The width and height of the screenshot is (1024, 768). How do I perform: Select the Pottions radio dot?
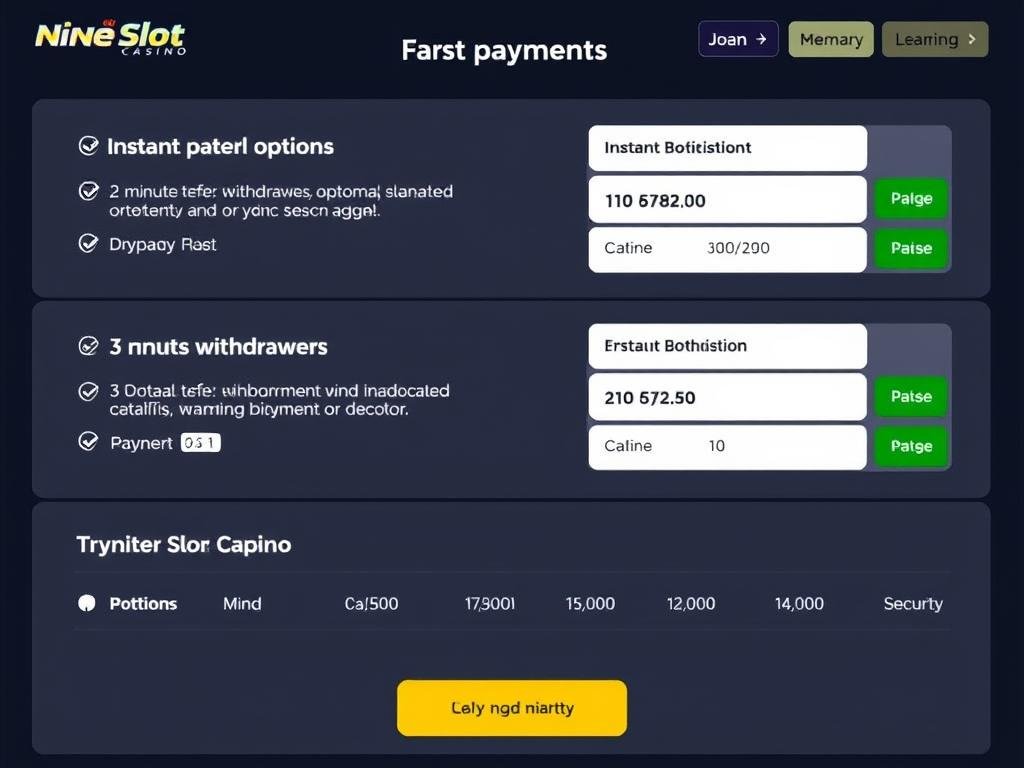pos(87,603)
